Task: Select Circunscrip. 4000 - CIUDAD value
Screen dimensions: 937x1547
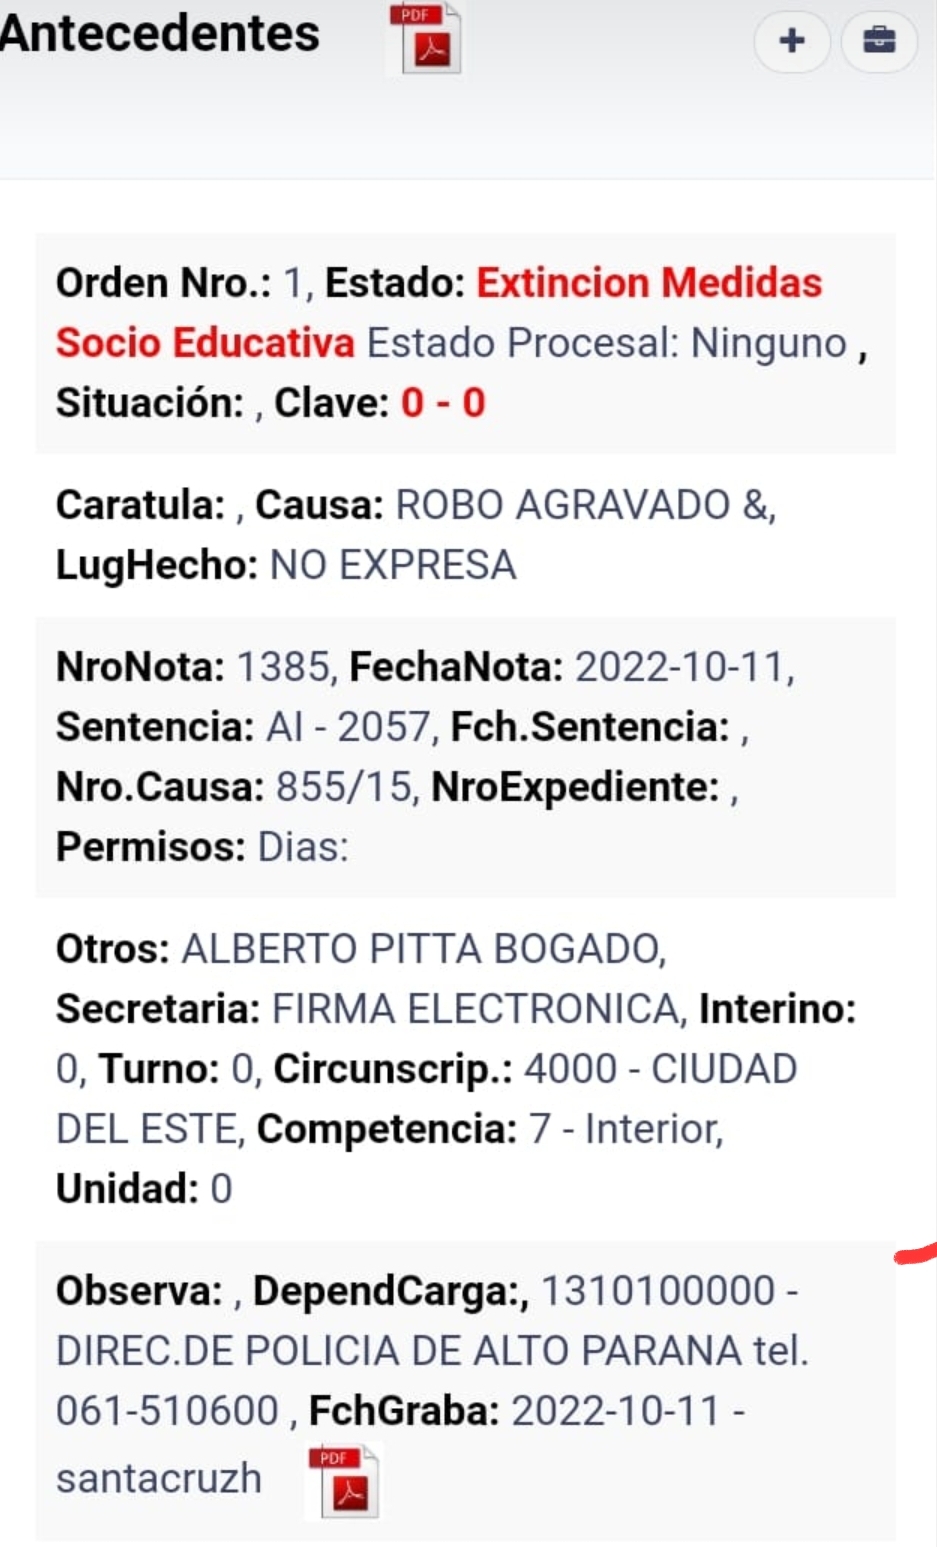Action: click(660, 1069)
